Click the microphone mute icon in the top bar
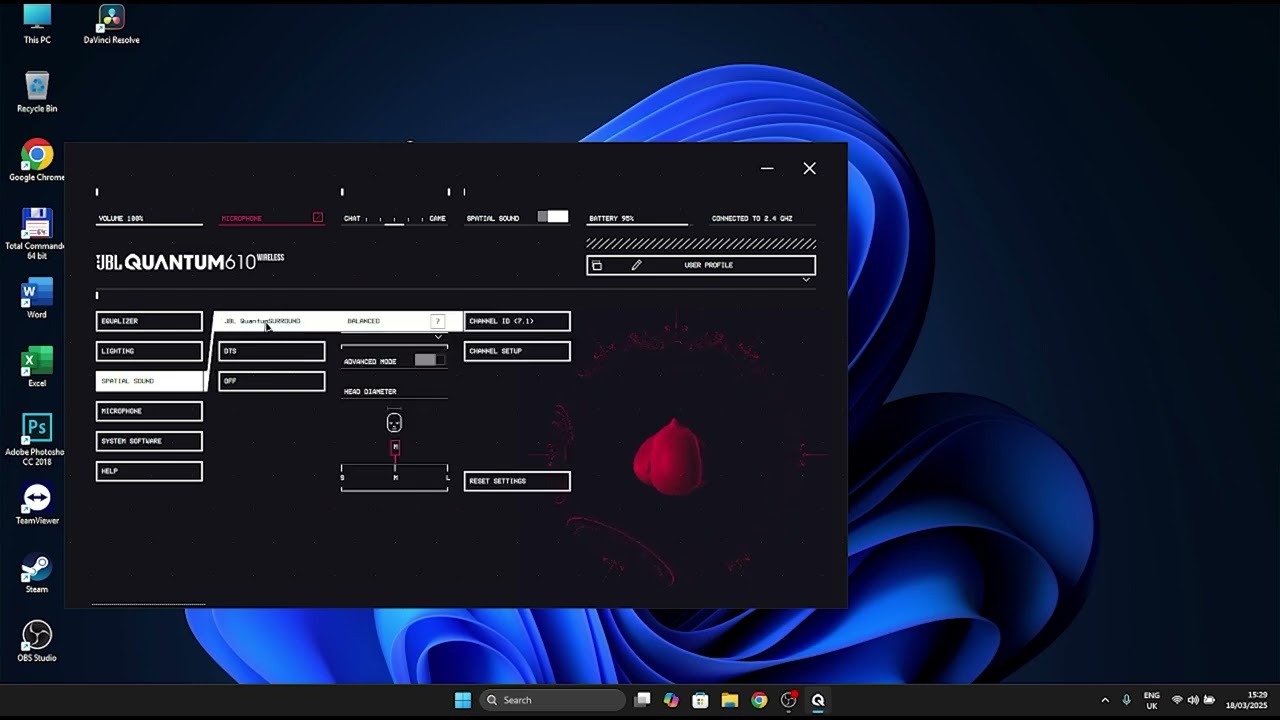 [x=318, y=217]
